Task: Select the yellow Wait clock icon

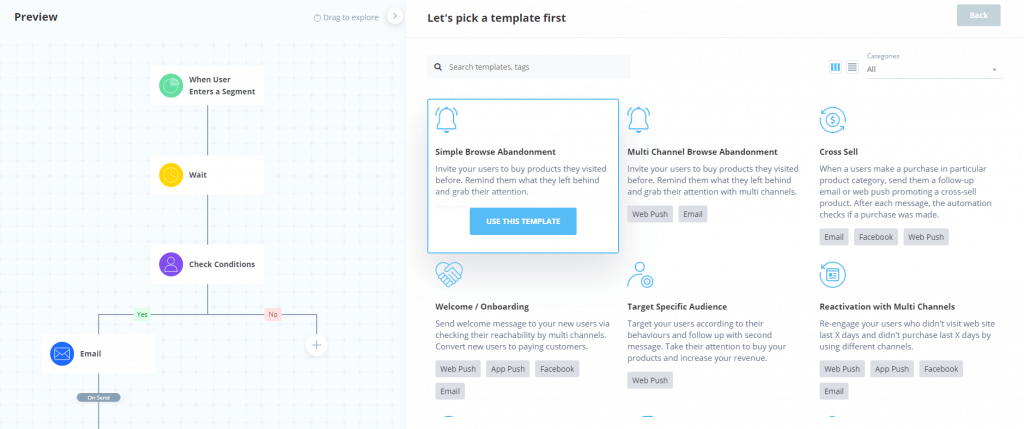Action: pos(172,175)
